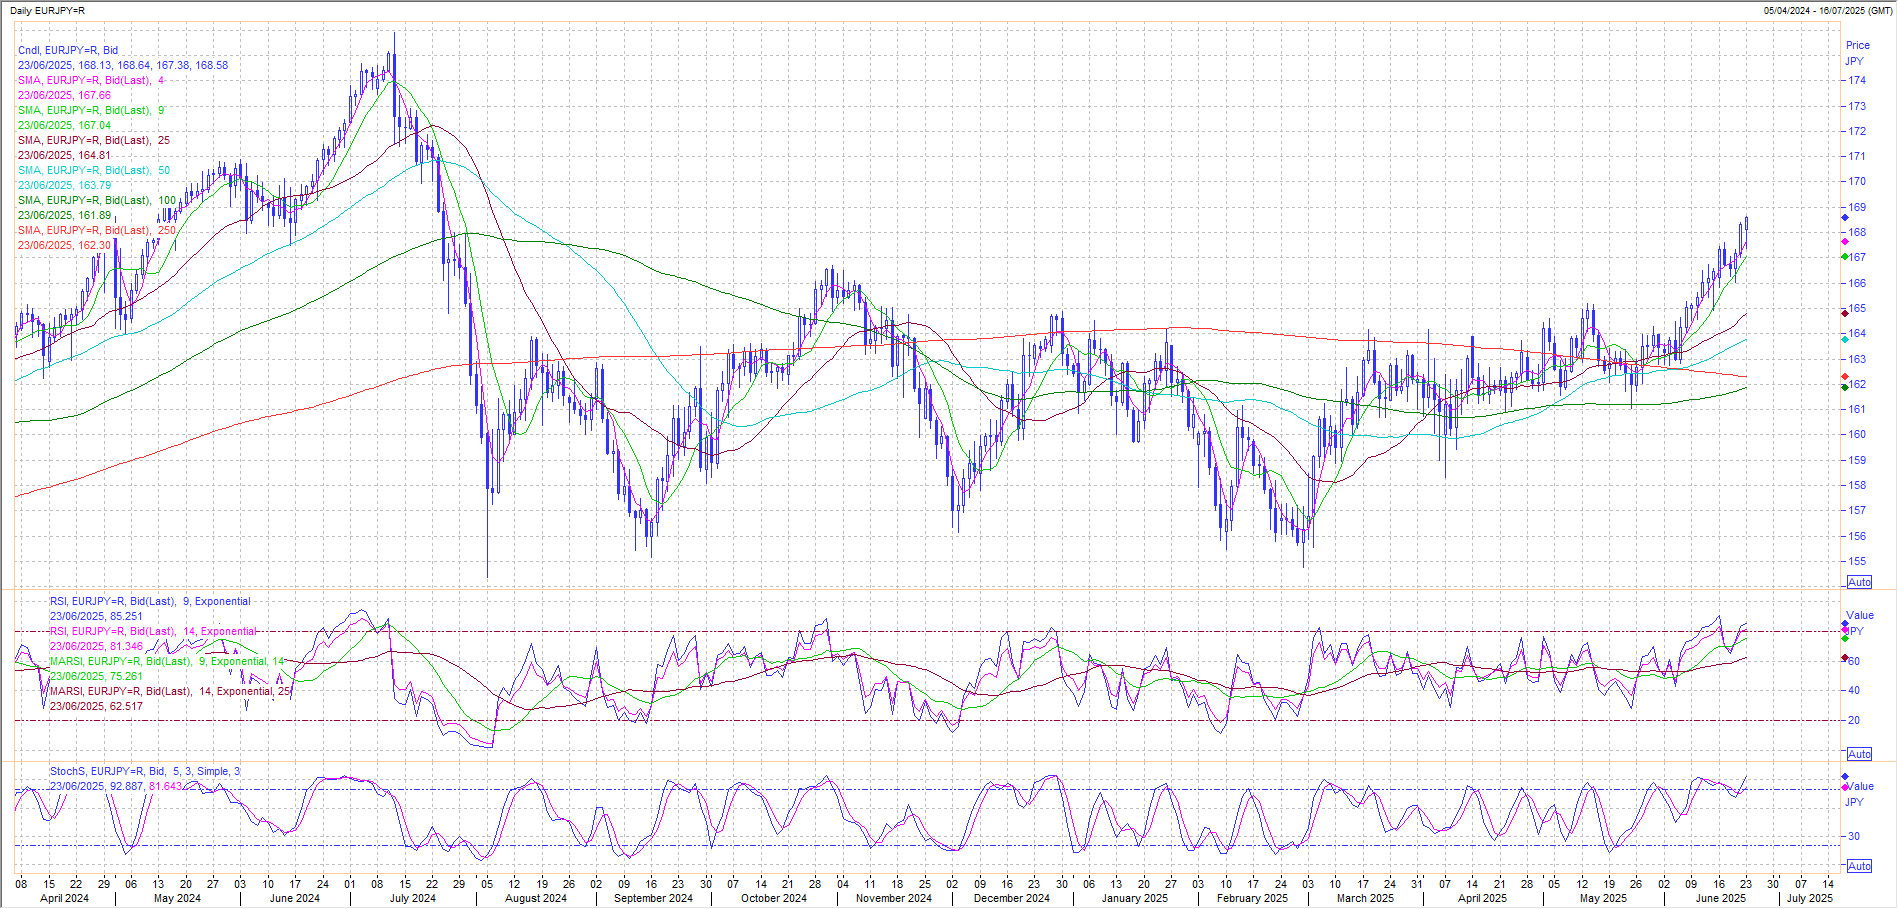1898x909 pixels.
Task: Select the 'SMA, EURJPY=R, Bid(Last), 4' legend label
Action: (x=91, y=80)
